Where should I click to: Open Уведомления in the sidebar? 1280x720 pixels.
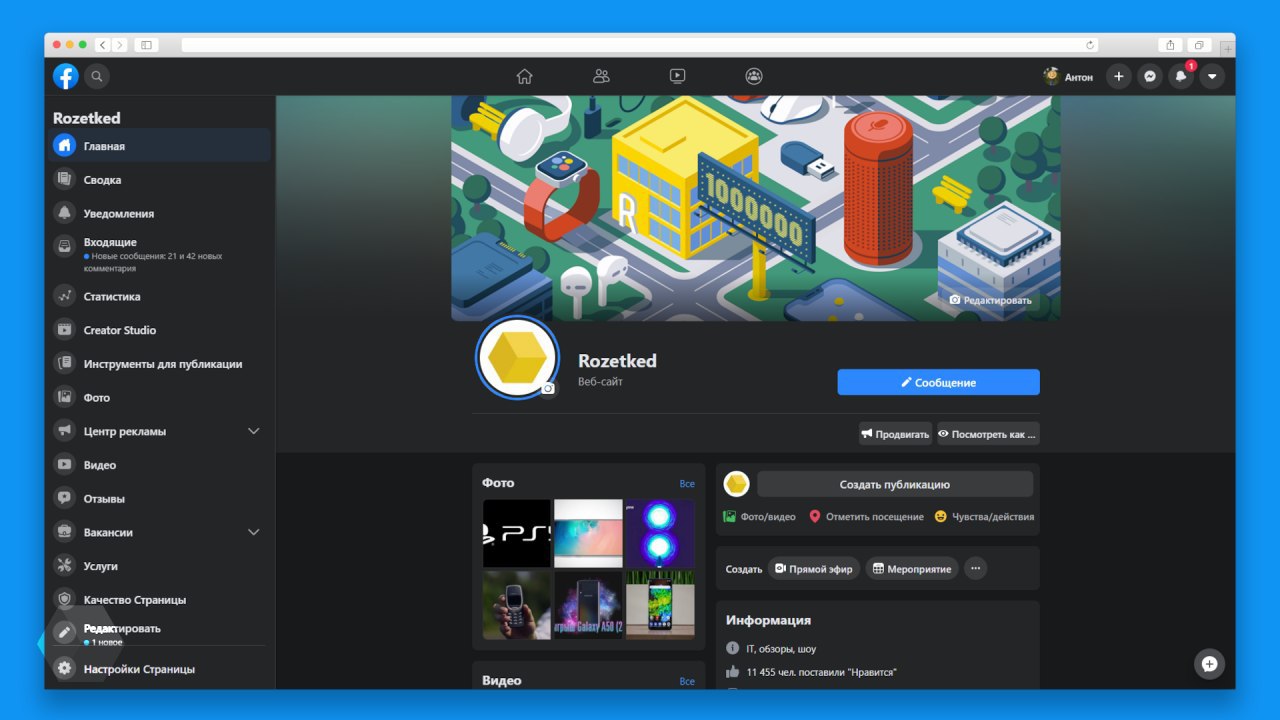pos(160,213)
